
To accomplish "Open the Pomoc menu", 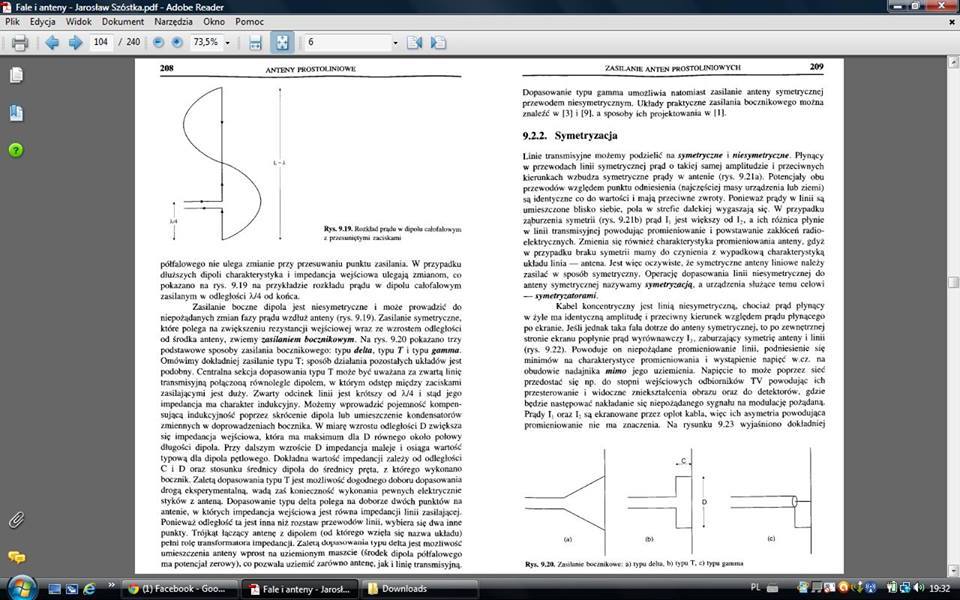I will [x=249, y=21].
